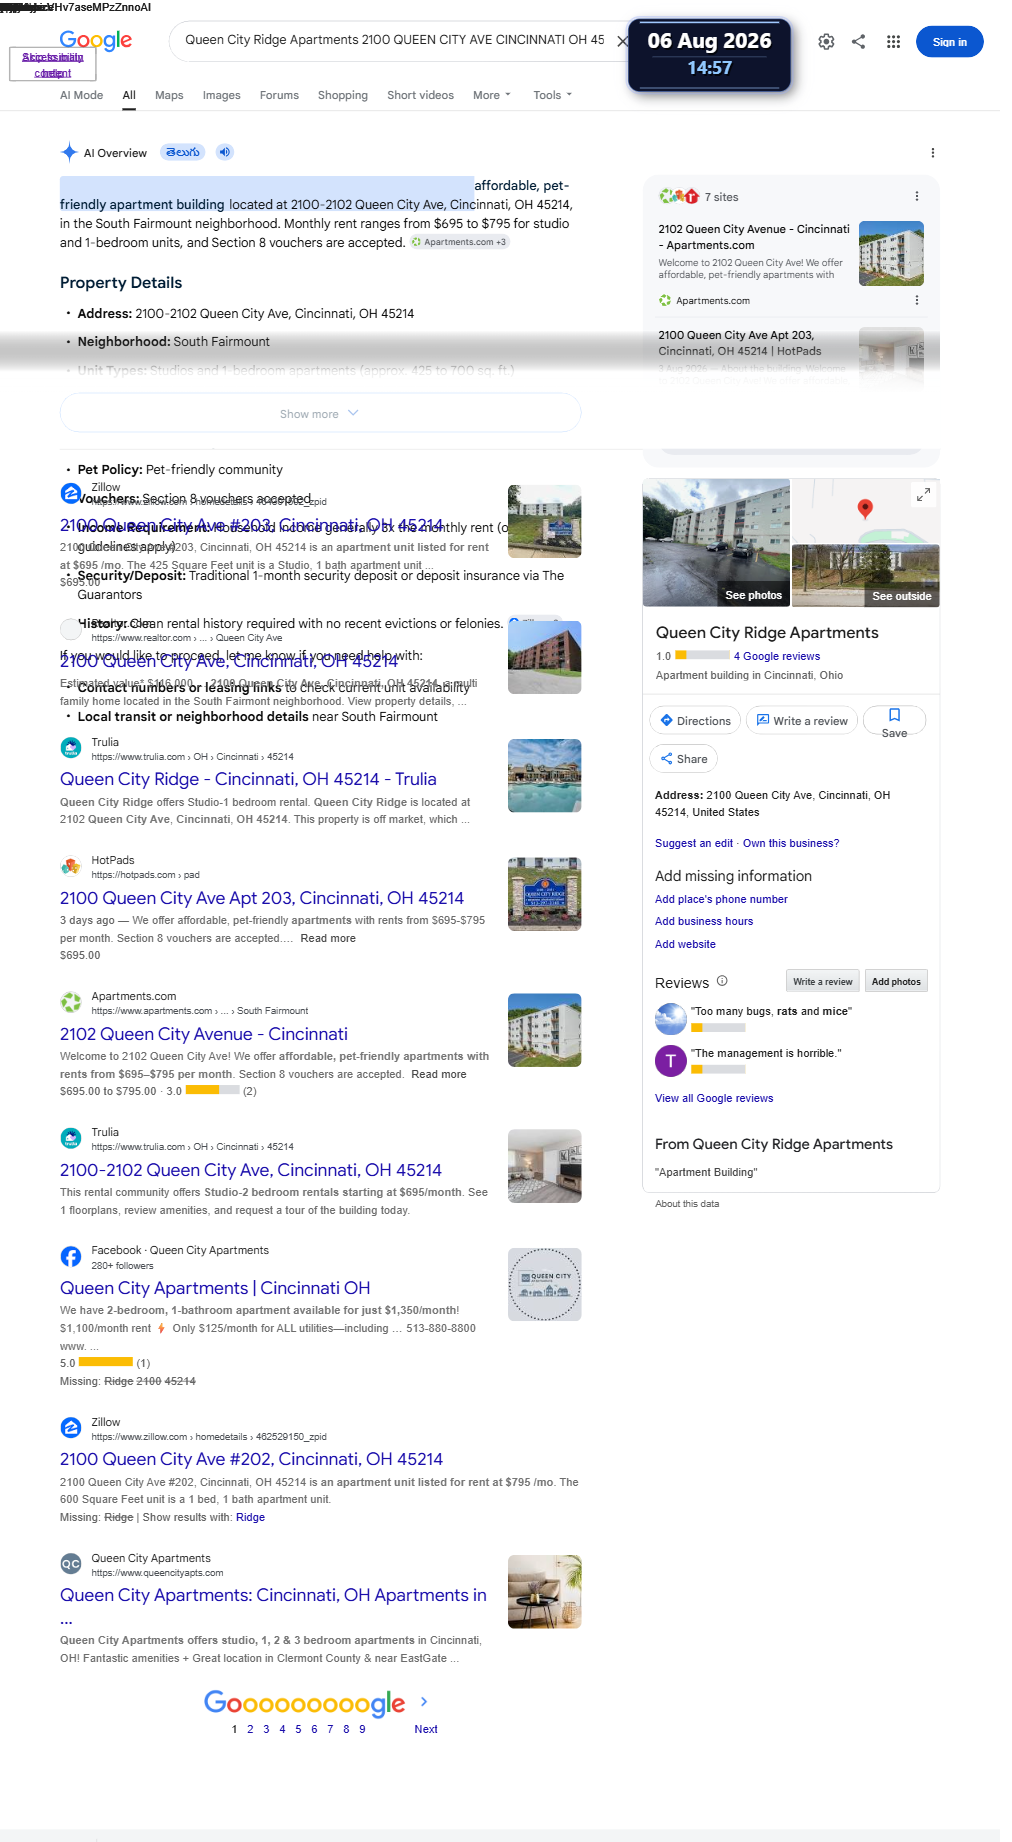Click the QC favicon for queencityapts.com
1012x1842 pixels.
tap(71, 1564)
